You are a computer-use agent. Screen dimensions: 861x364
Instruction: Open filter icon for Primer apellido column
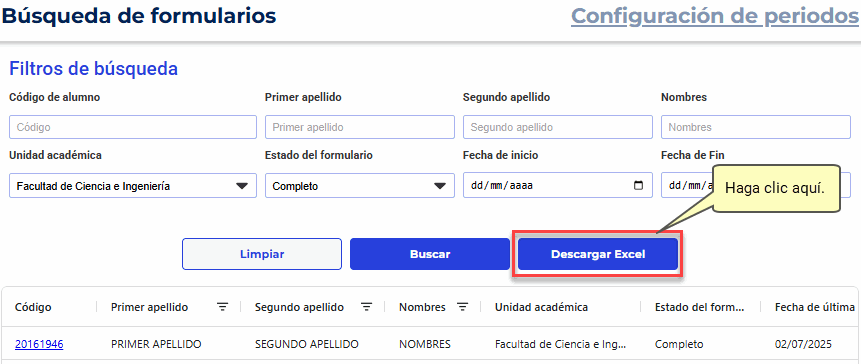222,307
